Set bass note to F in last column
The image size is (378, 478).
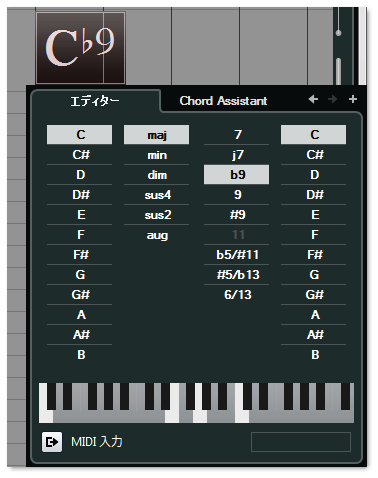pos(313,235)
